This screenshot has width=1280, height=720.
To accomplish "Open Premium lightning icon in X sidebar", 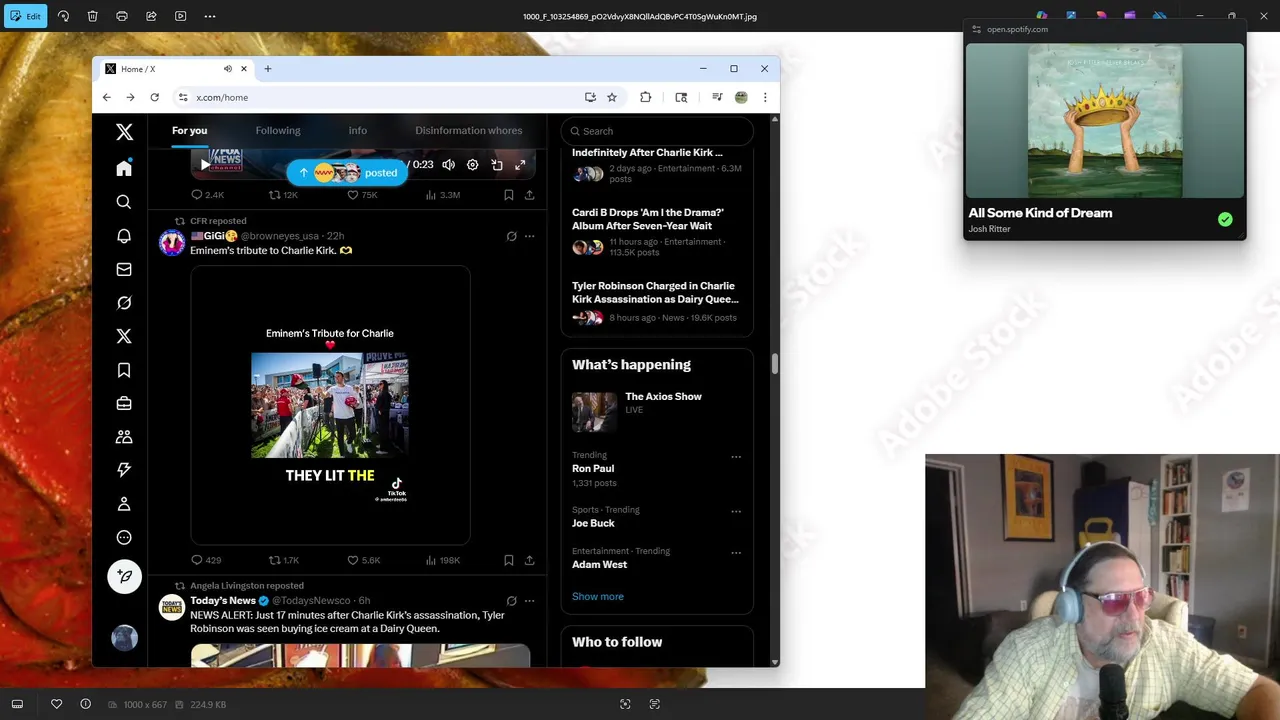I will coord(124,470).
